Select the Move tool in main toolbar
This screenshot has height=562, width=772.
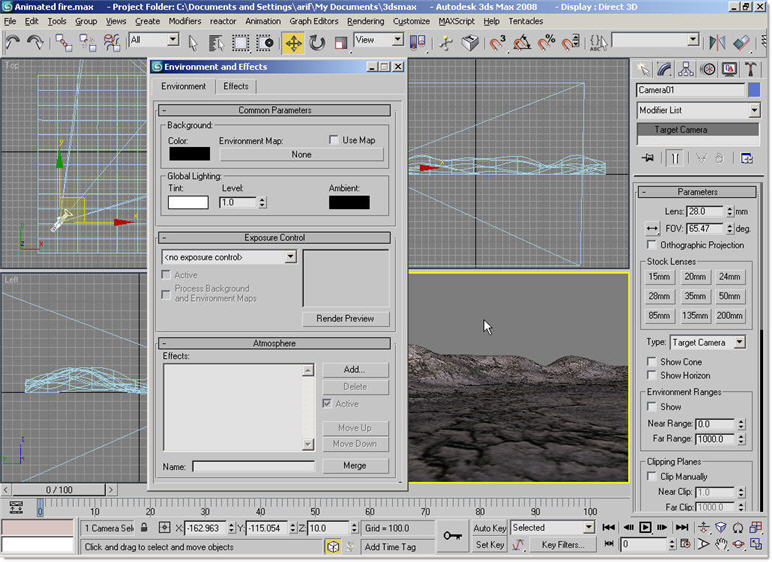click(x=293, y=43)
